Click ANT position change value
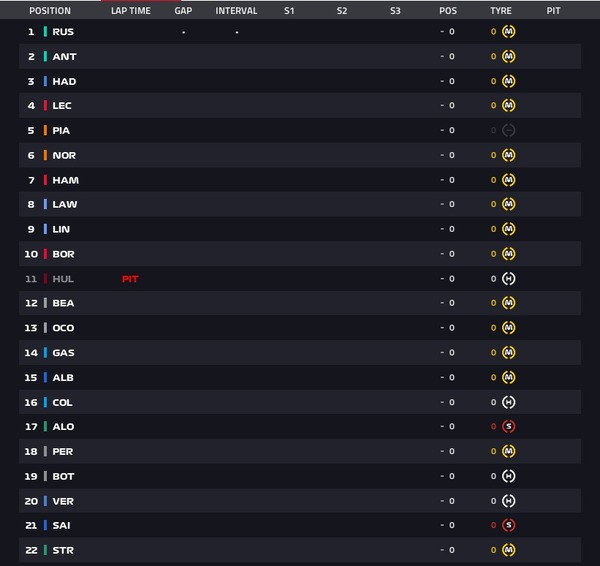The image size is (600, 566). pos(448,56)
